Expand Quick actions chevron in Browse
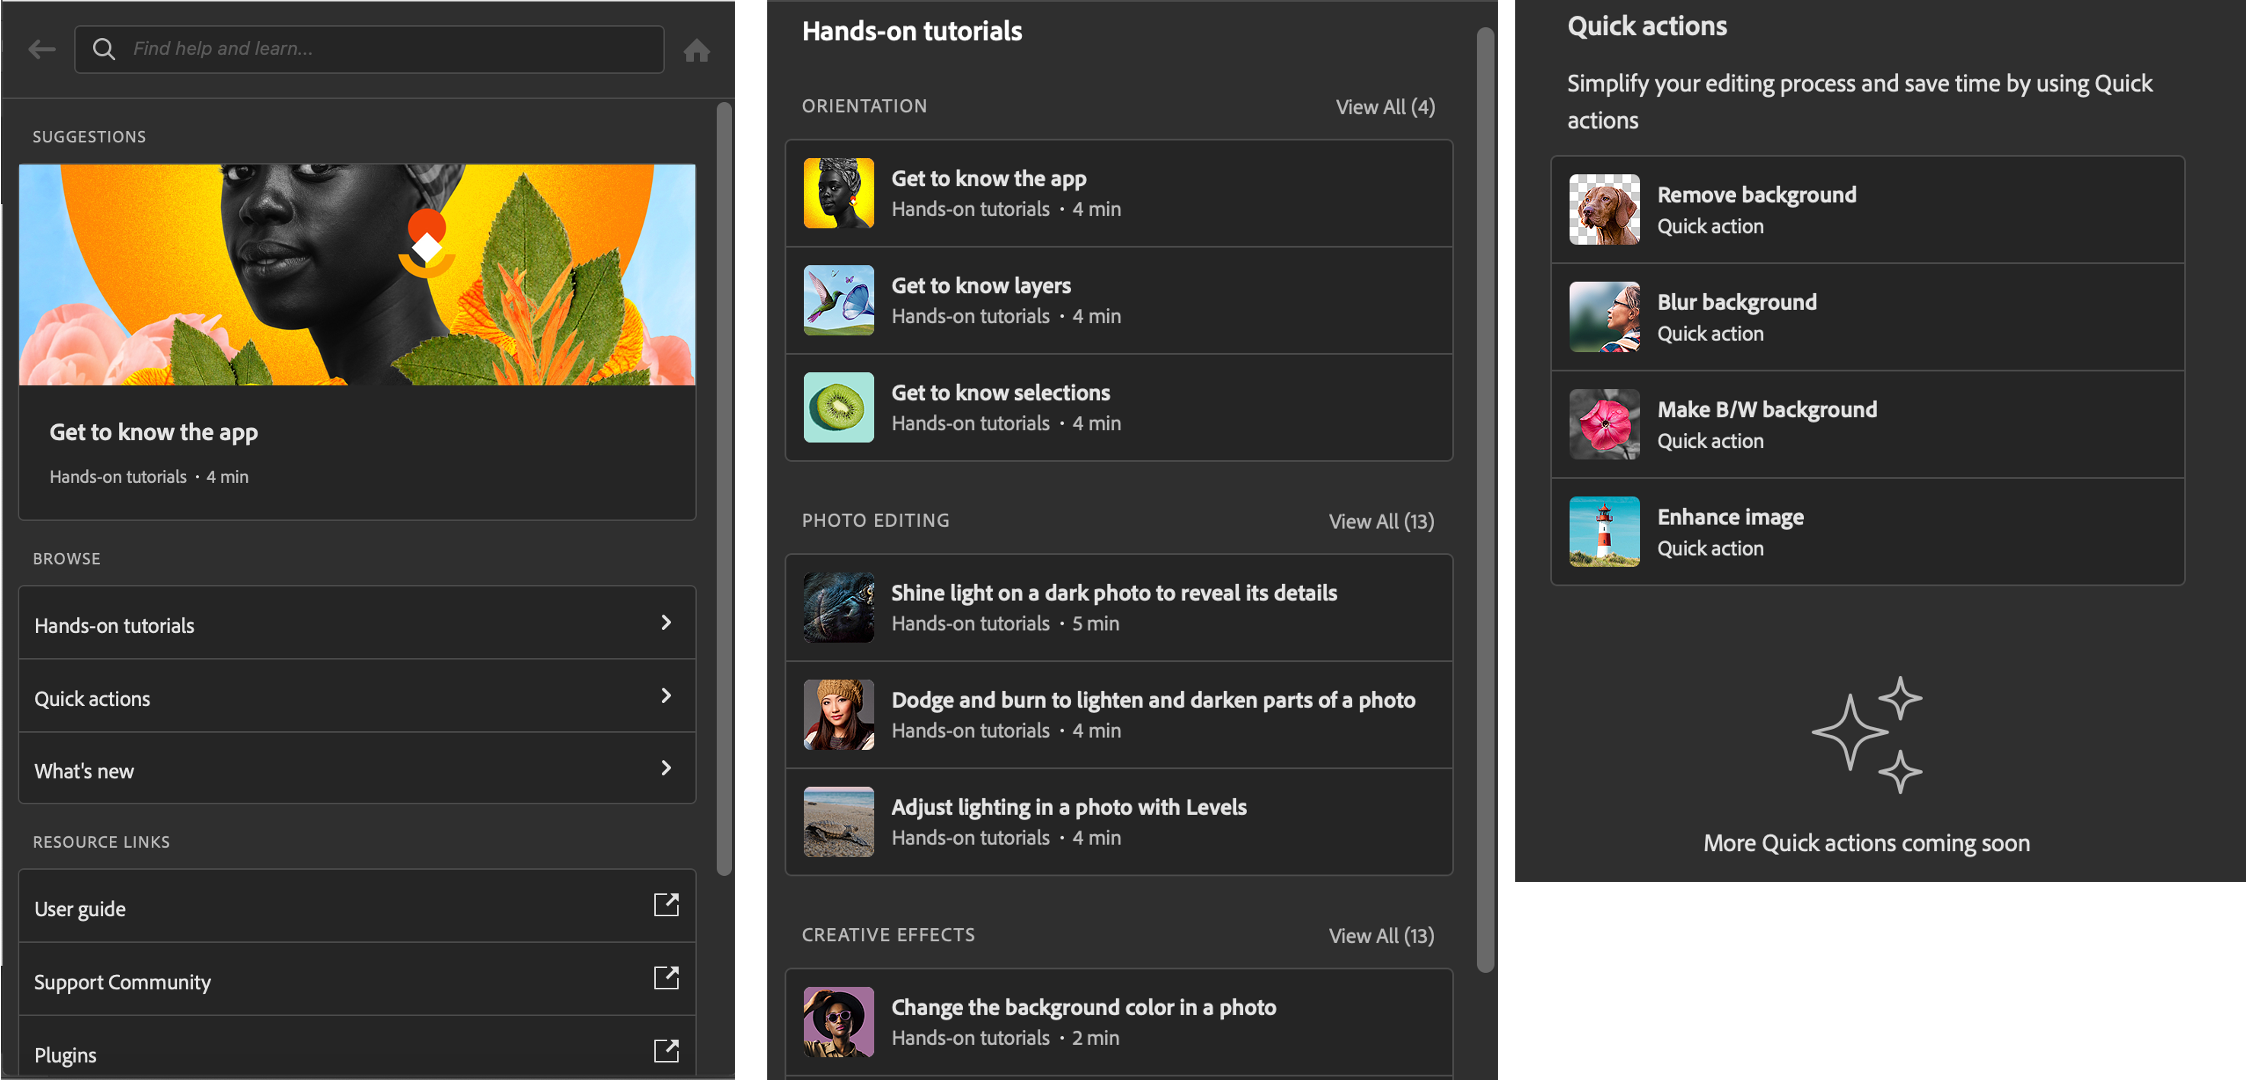Viewport: 2246px width, 1080px height. tap(666, 696)
